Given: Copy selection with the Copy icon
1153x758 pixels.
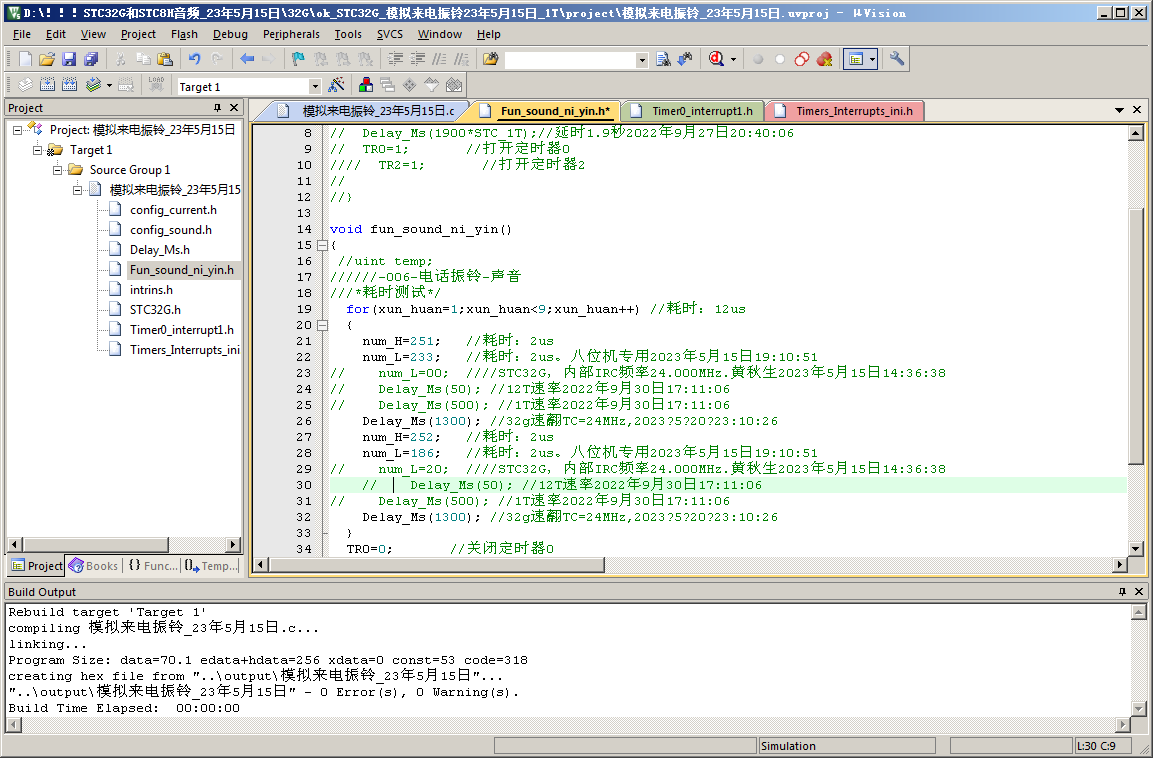Looking at the screenshot, I should pos(143,59).
